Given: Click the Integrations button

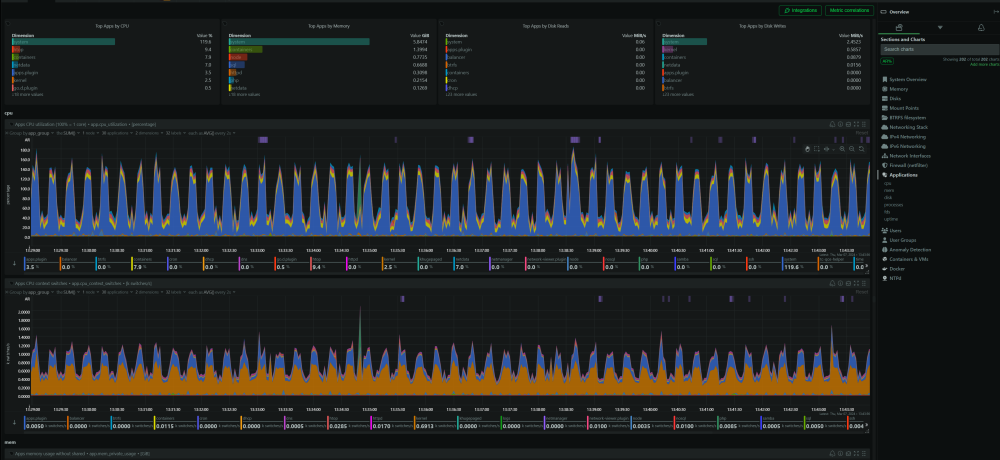Looking at the screenshot, I should (800, 10).
